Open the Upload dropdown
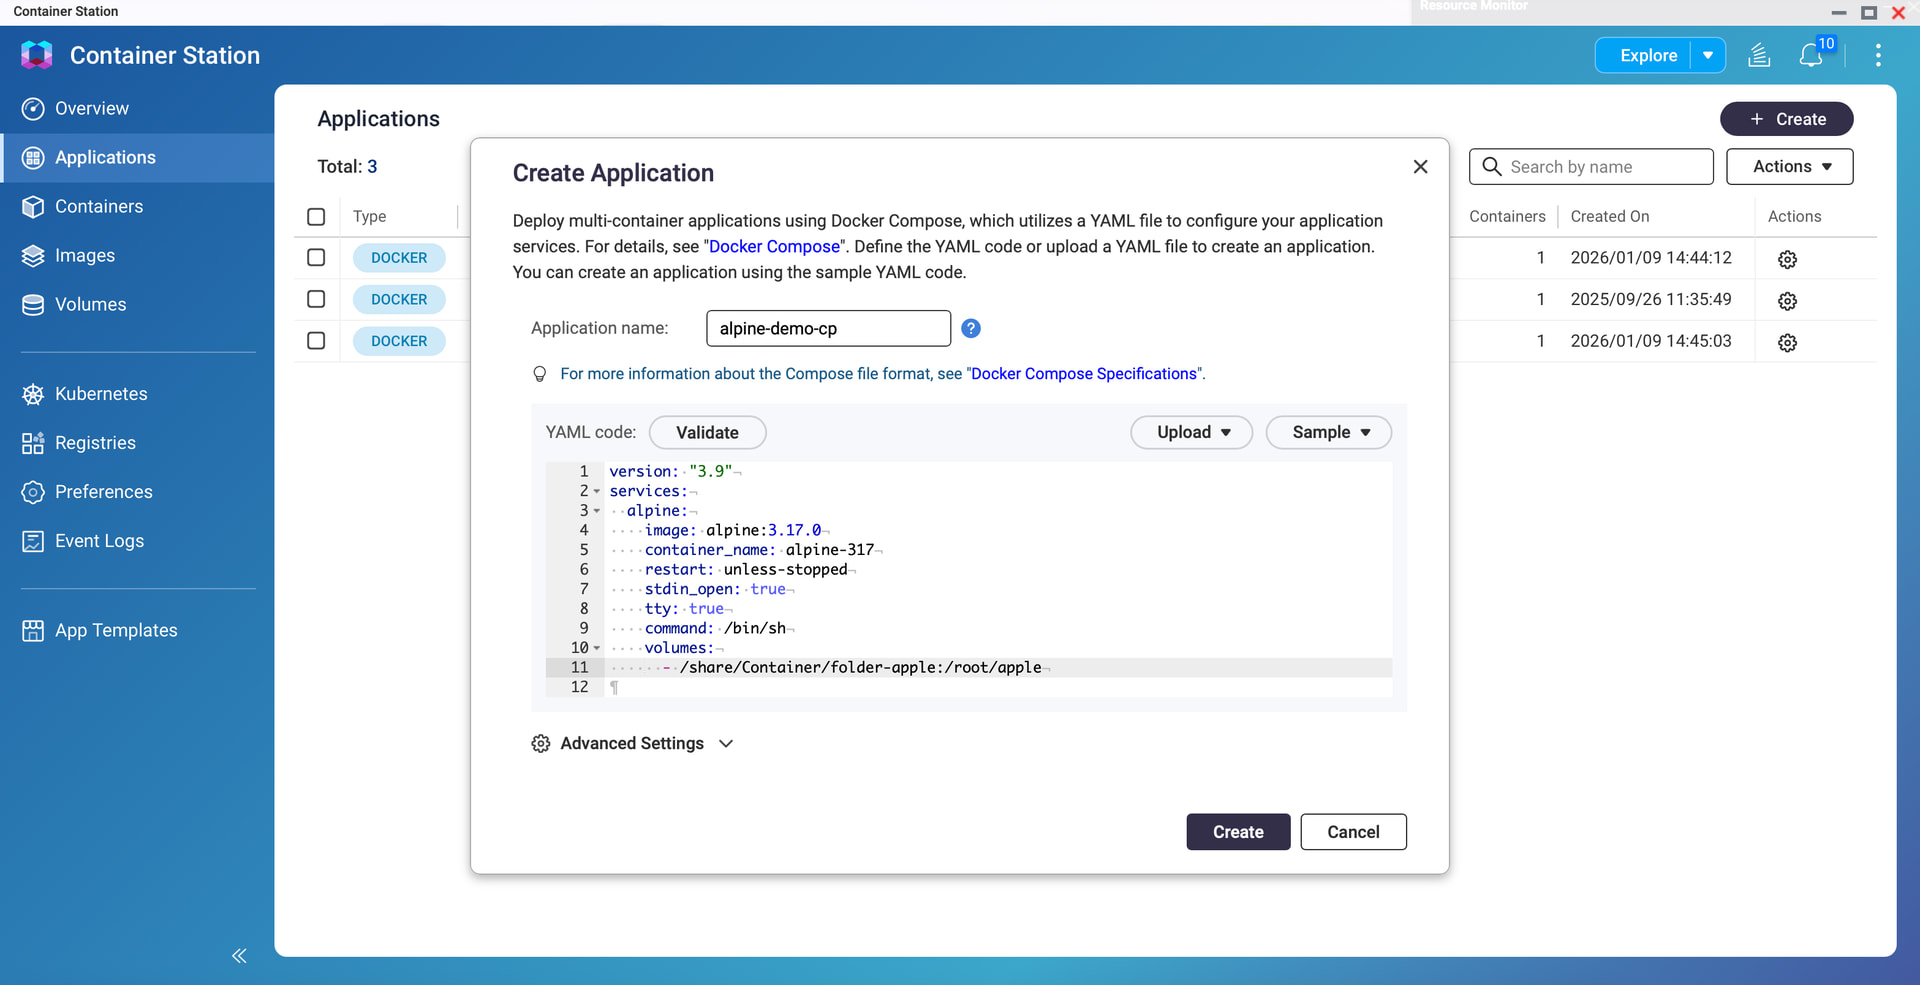The image size is (1920, 985). (1191, 433)
